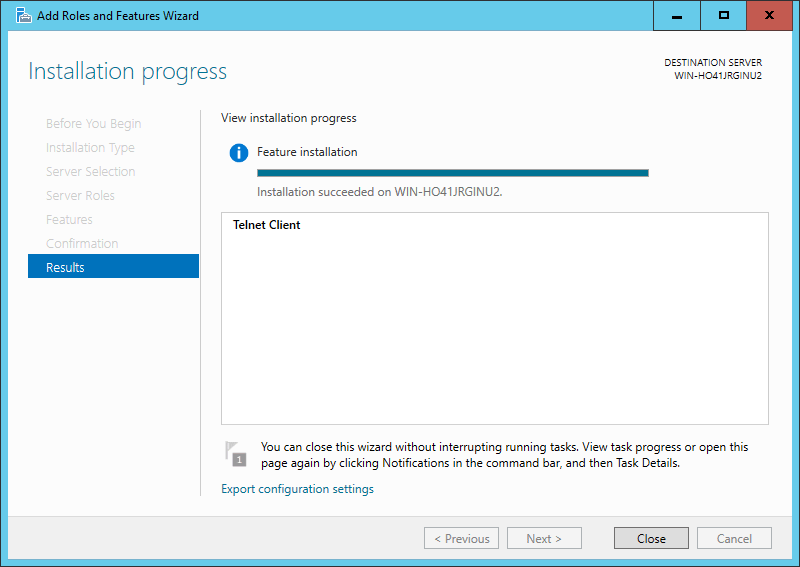Close the wizard with title bar X

tap(769, 16)
